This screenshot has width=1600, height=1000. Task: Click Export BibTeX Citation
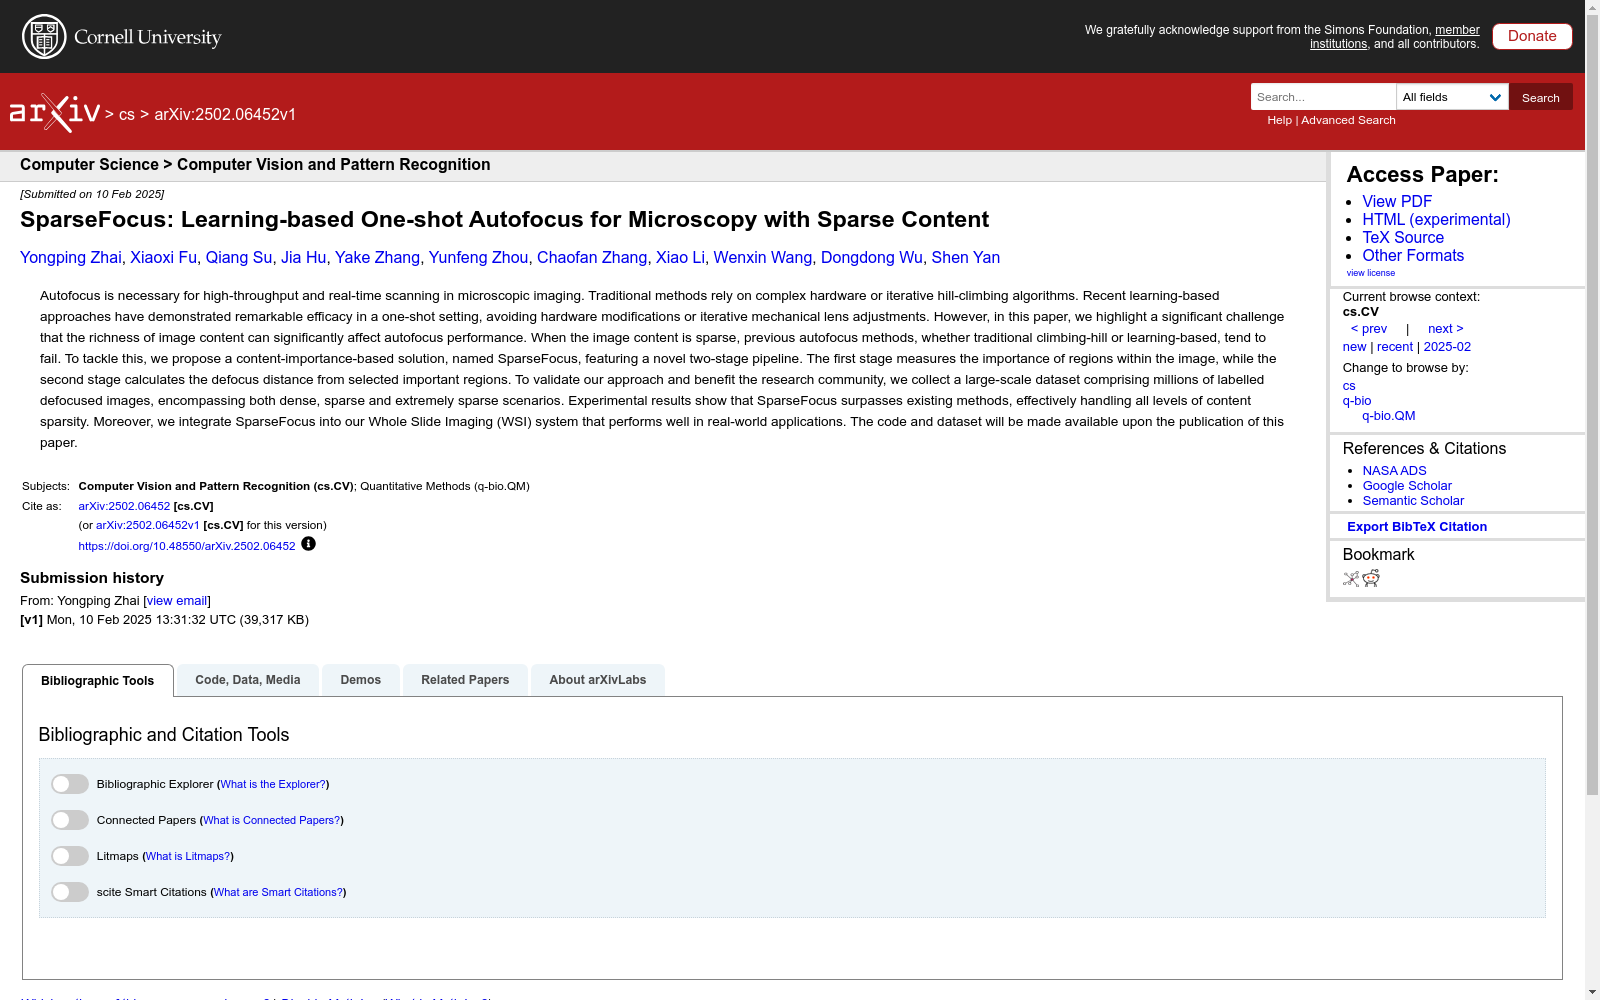pos(1417,527)
